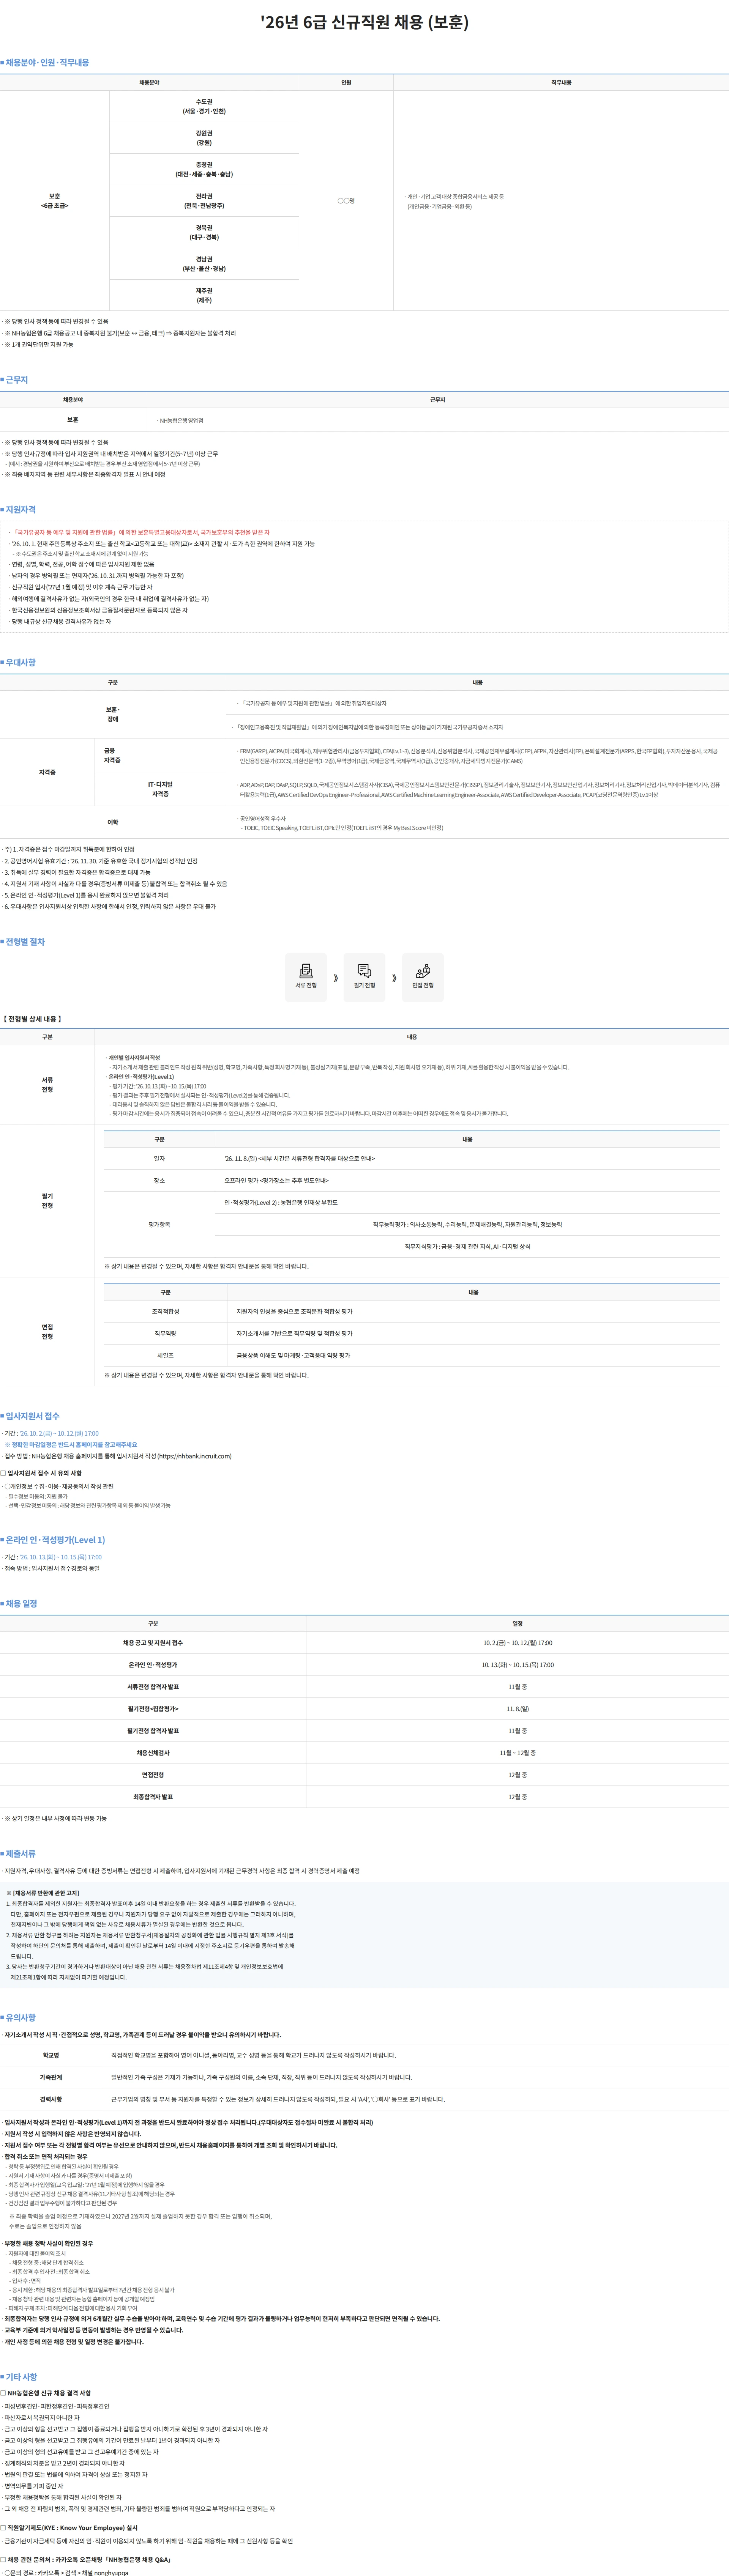Click the 수도권 (서울·경기·인천) table cell

pyautogui.click(x=204, y=106)
